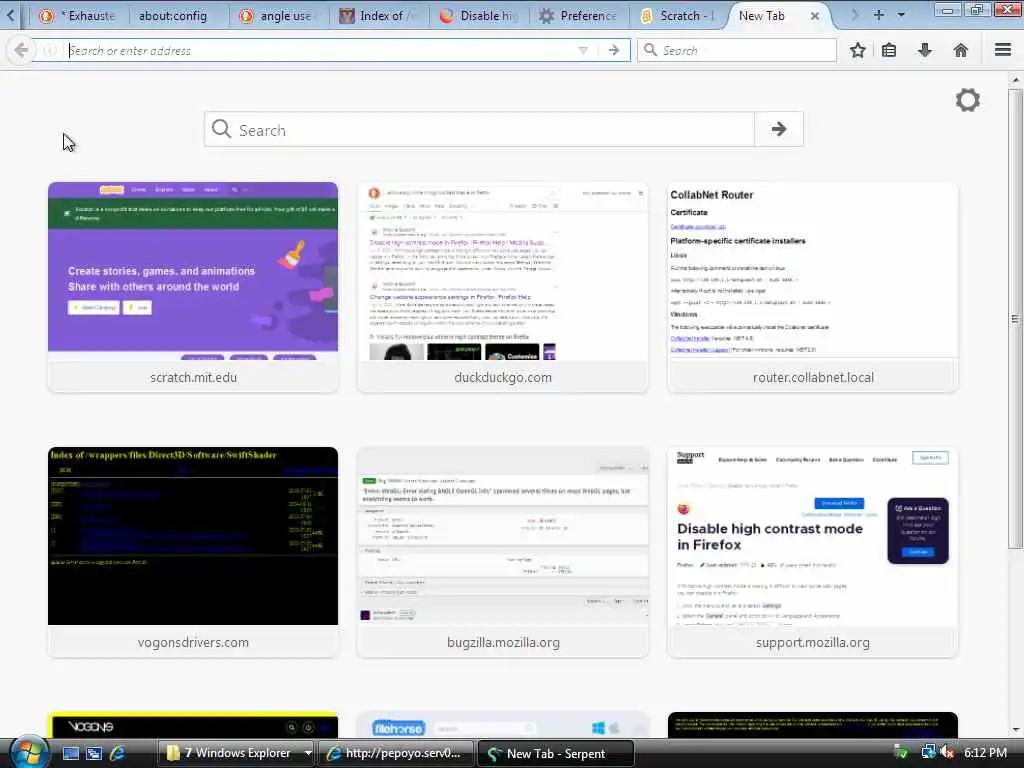Image resolution: width=1024 pixels, height=768 pixels.
Task: Switch to the Preferences tab
Action: point(580,16)
